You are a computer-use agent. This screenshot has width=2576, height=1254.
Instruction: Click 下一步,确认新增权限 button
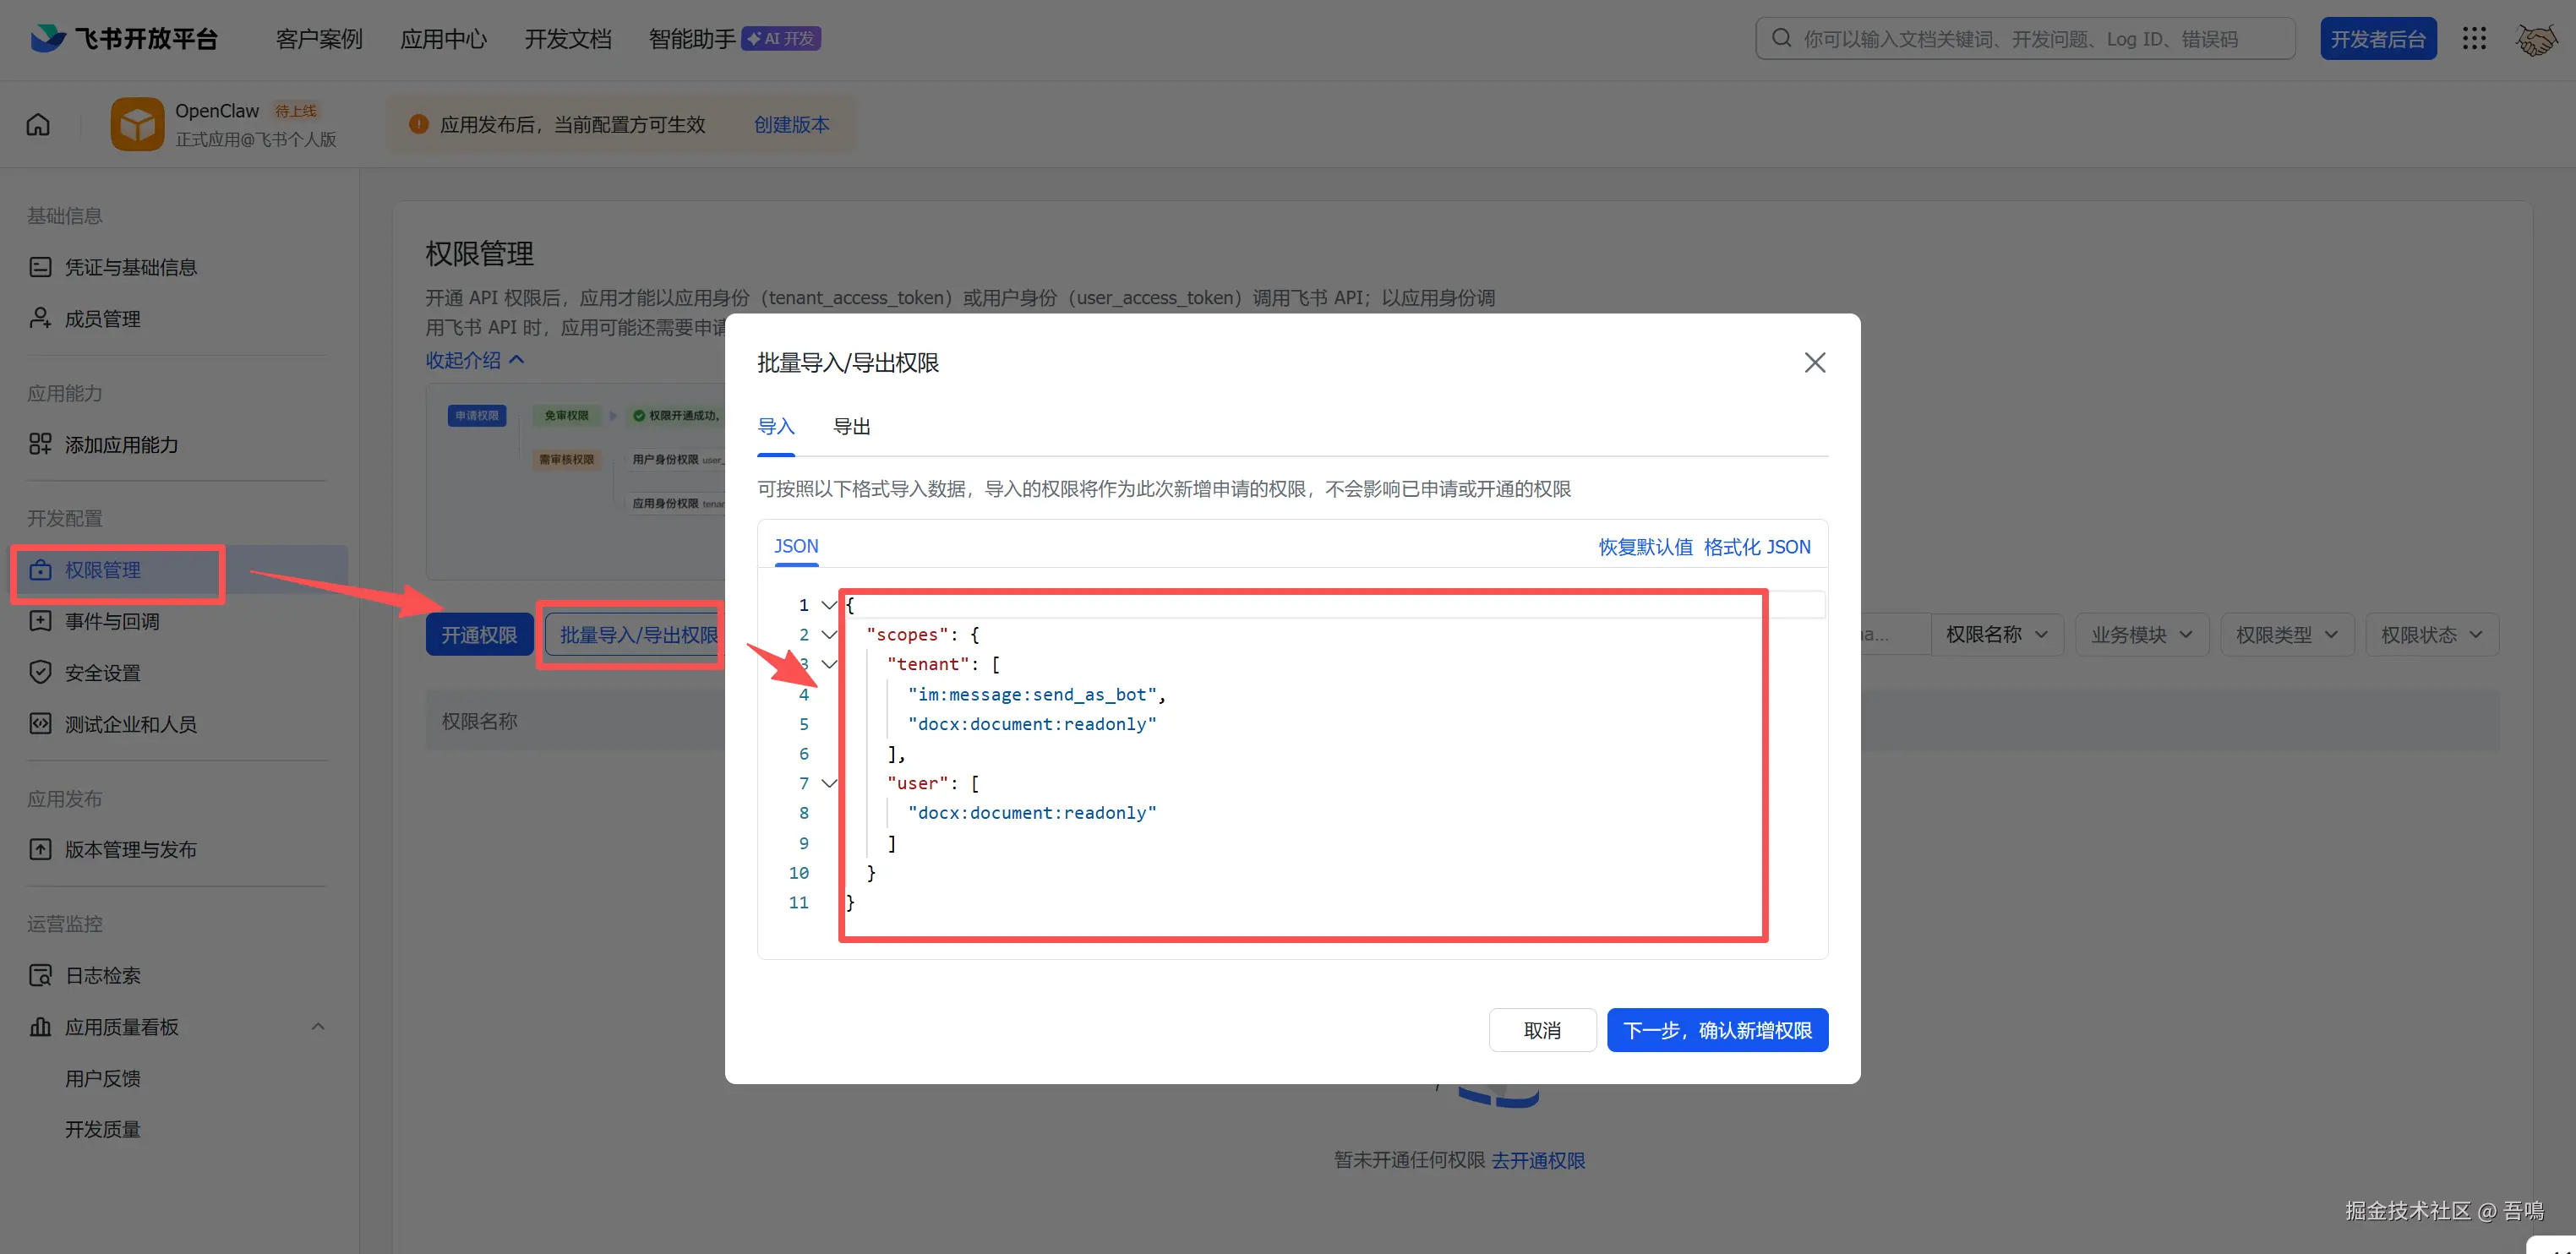[1717, 1030]
